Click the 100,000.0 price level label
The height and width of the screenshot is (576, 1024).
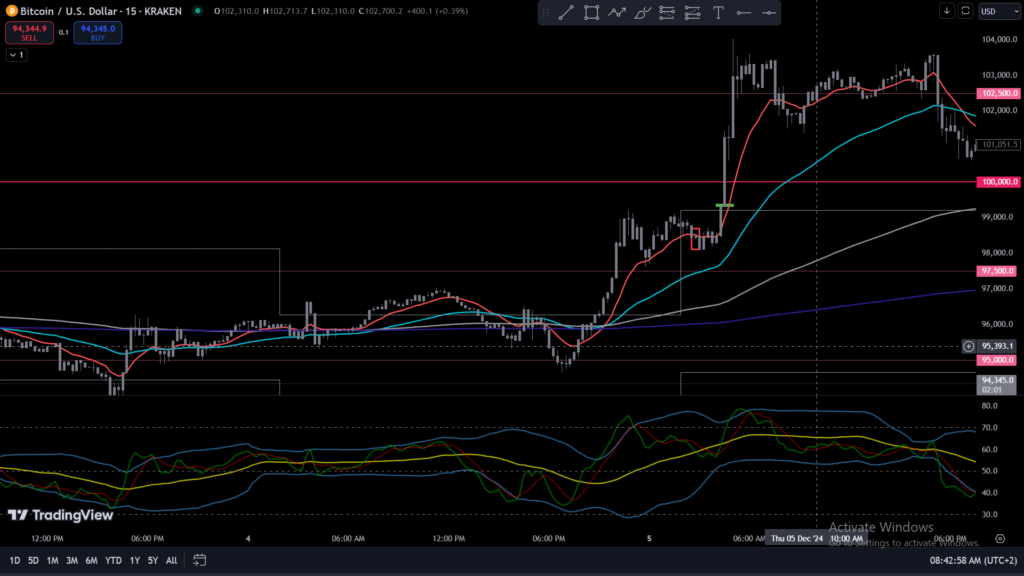999,182
